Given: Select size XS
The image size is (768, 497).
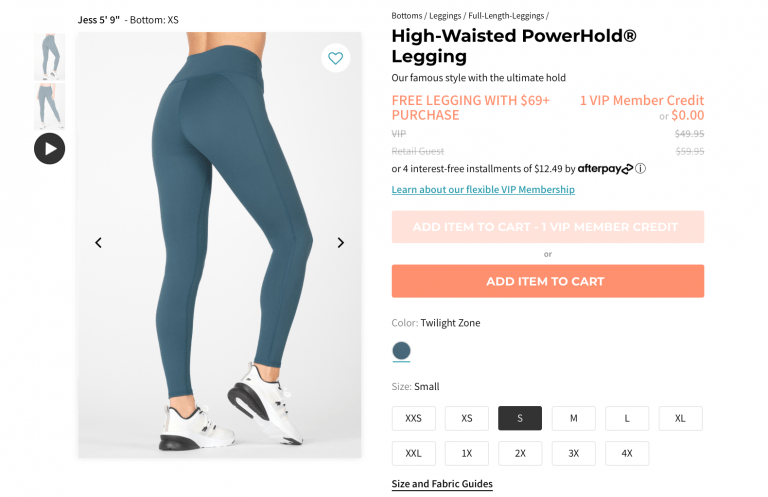Looking at the screenshot, I should (467, 418).
